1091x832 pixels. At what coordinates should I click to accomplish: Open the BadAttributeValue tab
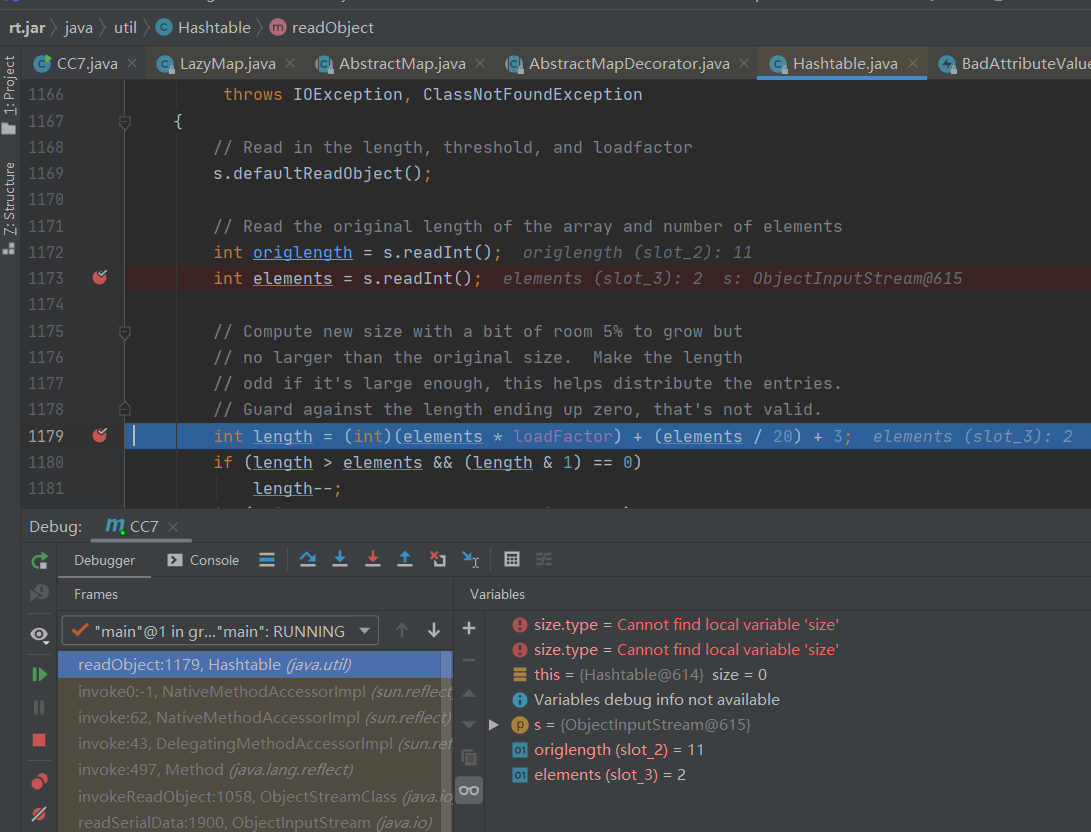1014,64
